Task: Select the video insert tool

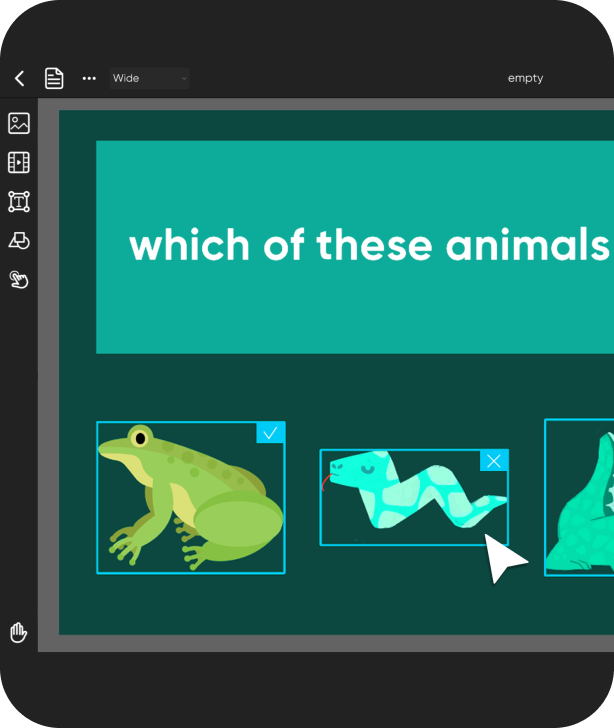Action: tap(19, 162)
